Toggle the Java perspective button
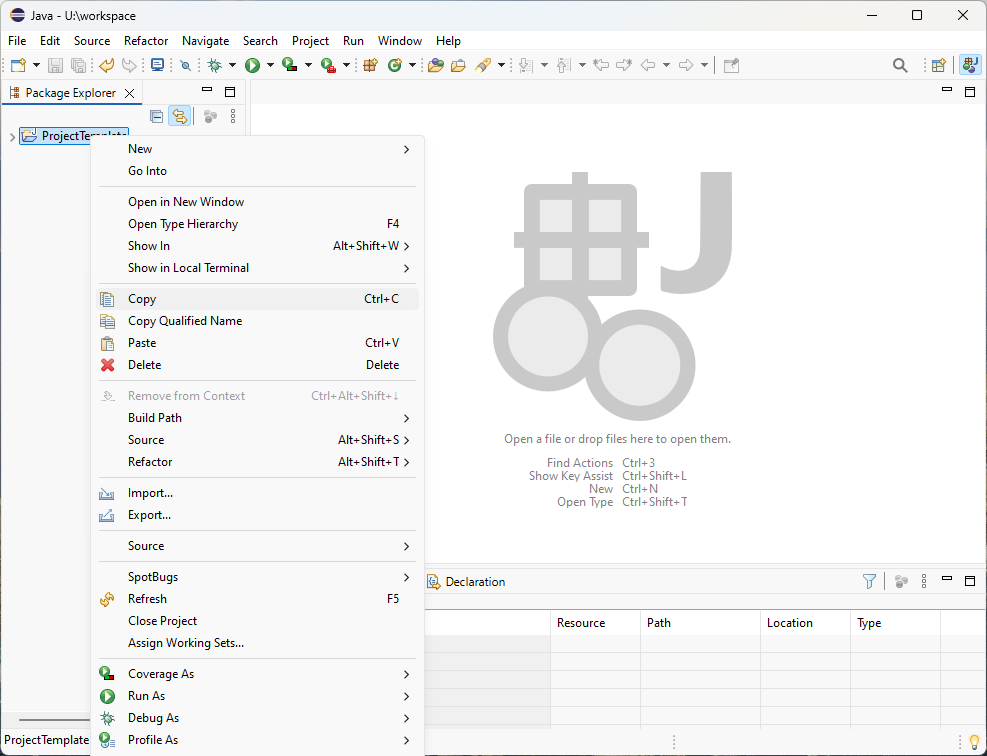 point(969,66)
